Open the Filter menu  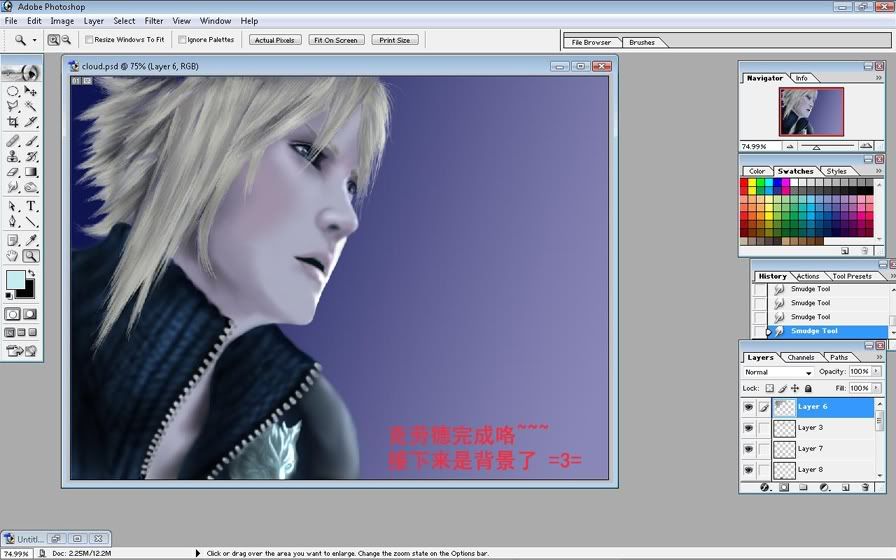[153, 21]
